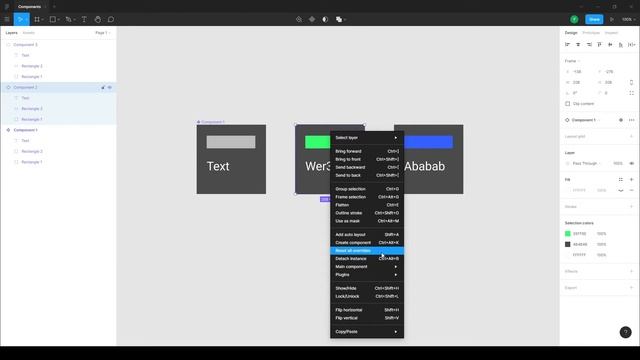Click the blue Share button
Image resolution: width=640 pixels, height=360 pixels.
pyautogui.click(x=594, y=19)
